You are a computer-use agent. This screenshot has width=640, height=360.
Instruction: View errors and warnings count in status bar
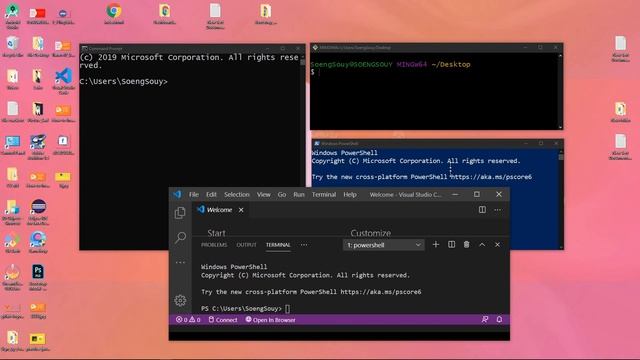(188, 320)
